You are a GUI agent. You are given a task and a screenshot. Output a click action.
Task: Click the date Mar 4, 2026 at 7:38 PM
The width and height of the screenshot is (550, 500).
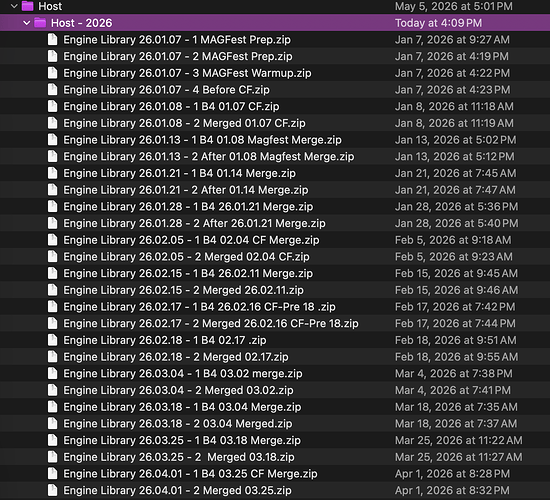pyautogui.click(x=454, y=373)
